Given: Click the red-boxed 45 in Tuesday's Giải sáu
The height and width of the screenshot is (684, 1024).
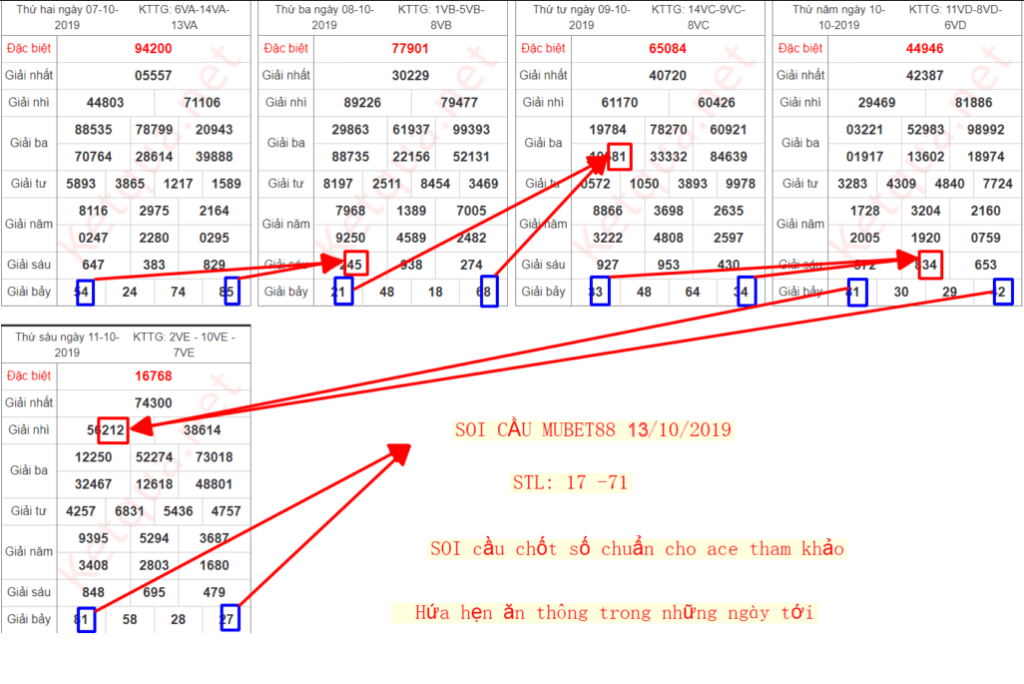Looking at the screenshot, I should [355, 264].
